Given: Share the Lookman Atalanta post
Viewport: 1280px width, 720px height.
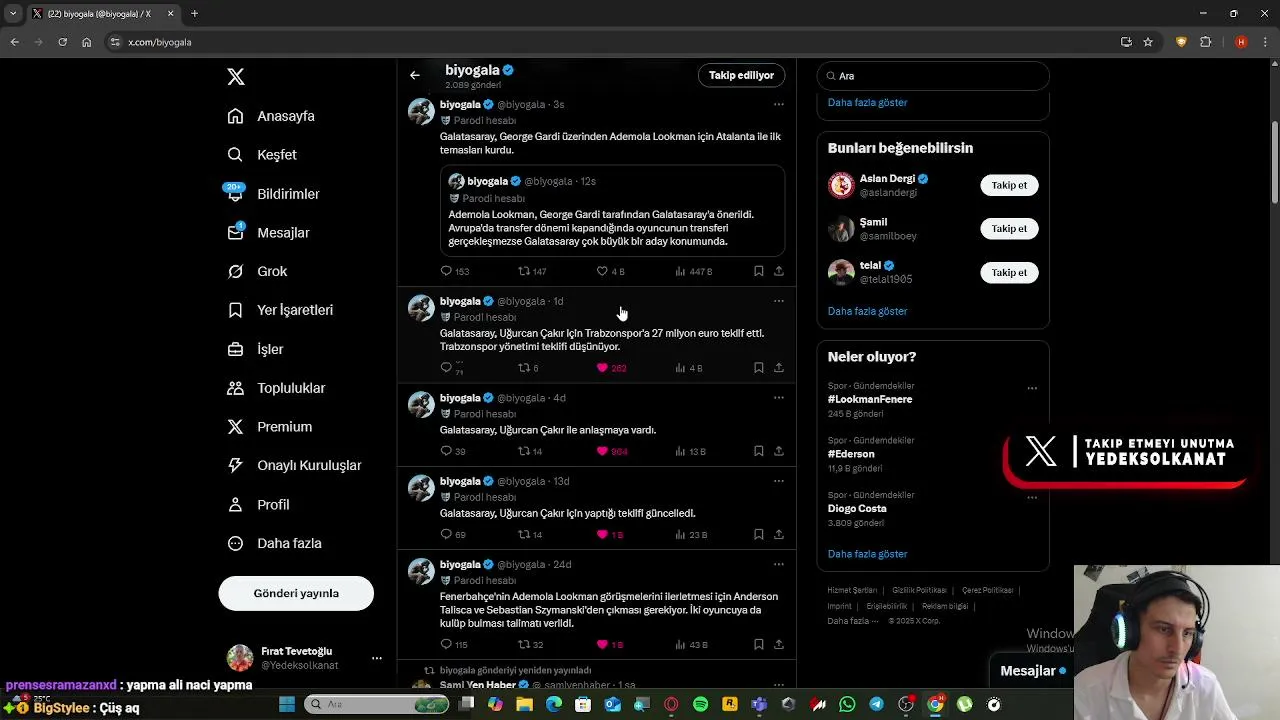Looking at the screenshot, I should coord(779,271).
